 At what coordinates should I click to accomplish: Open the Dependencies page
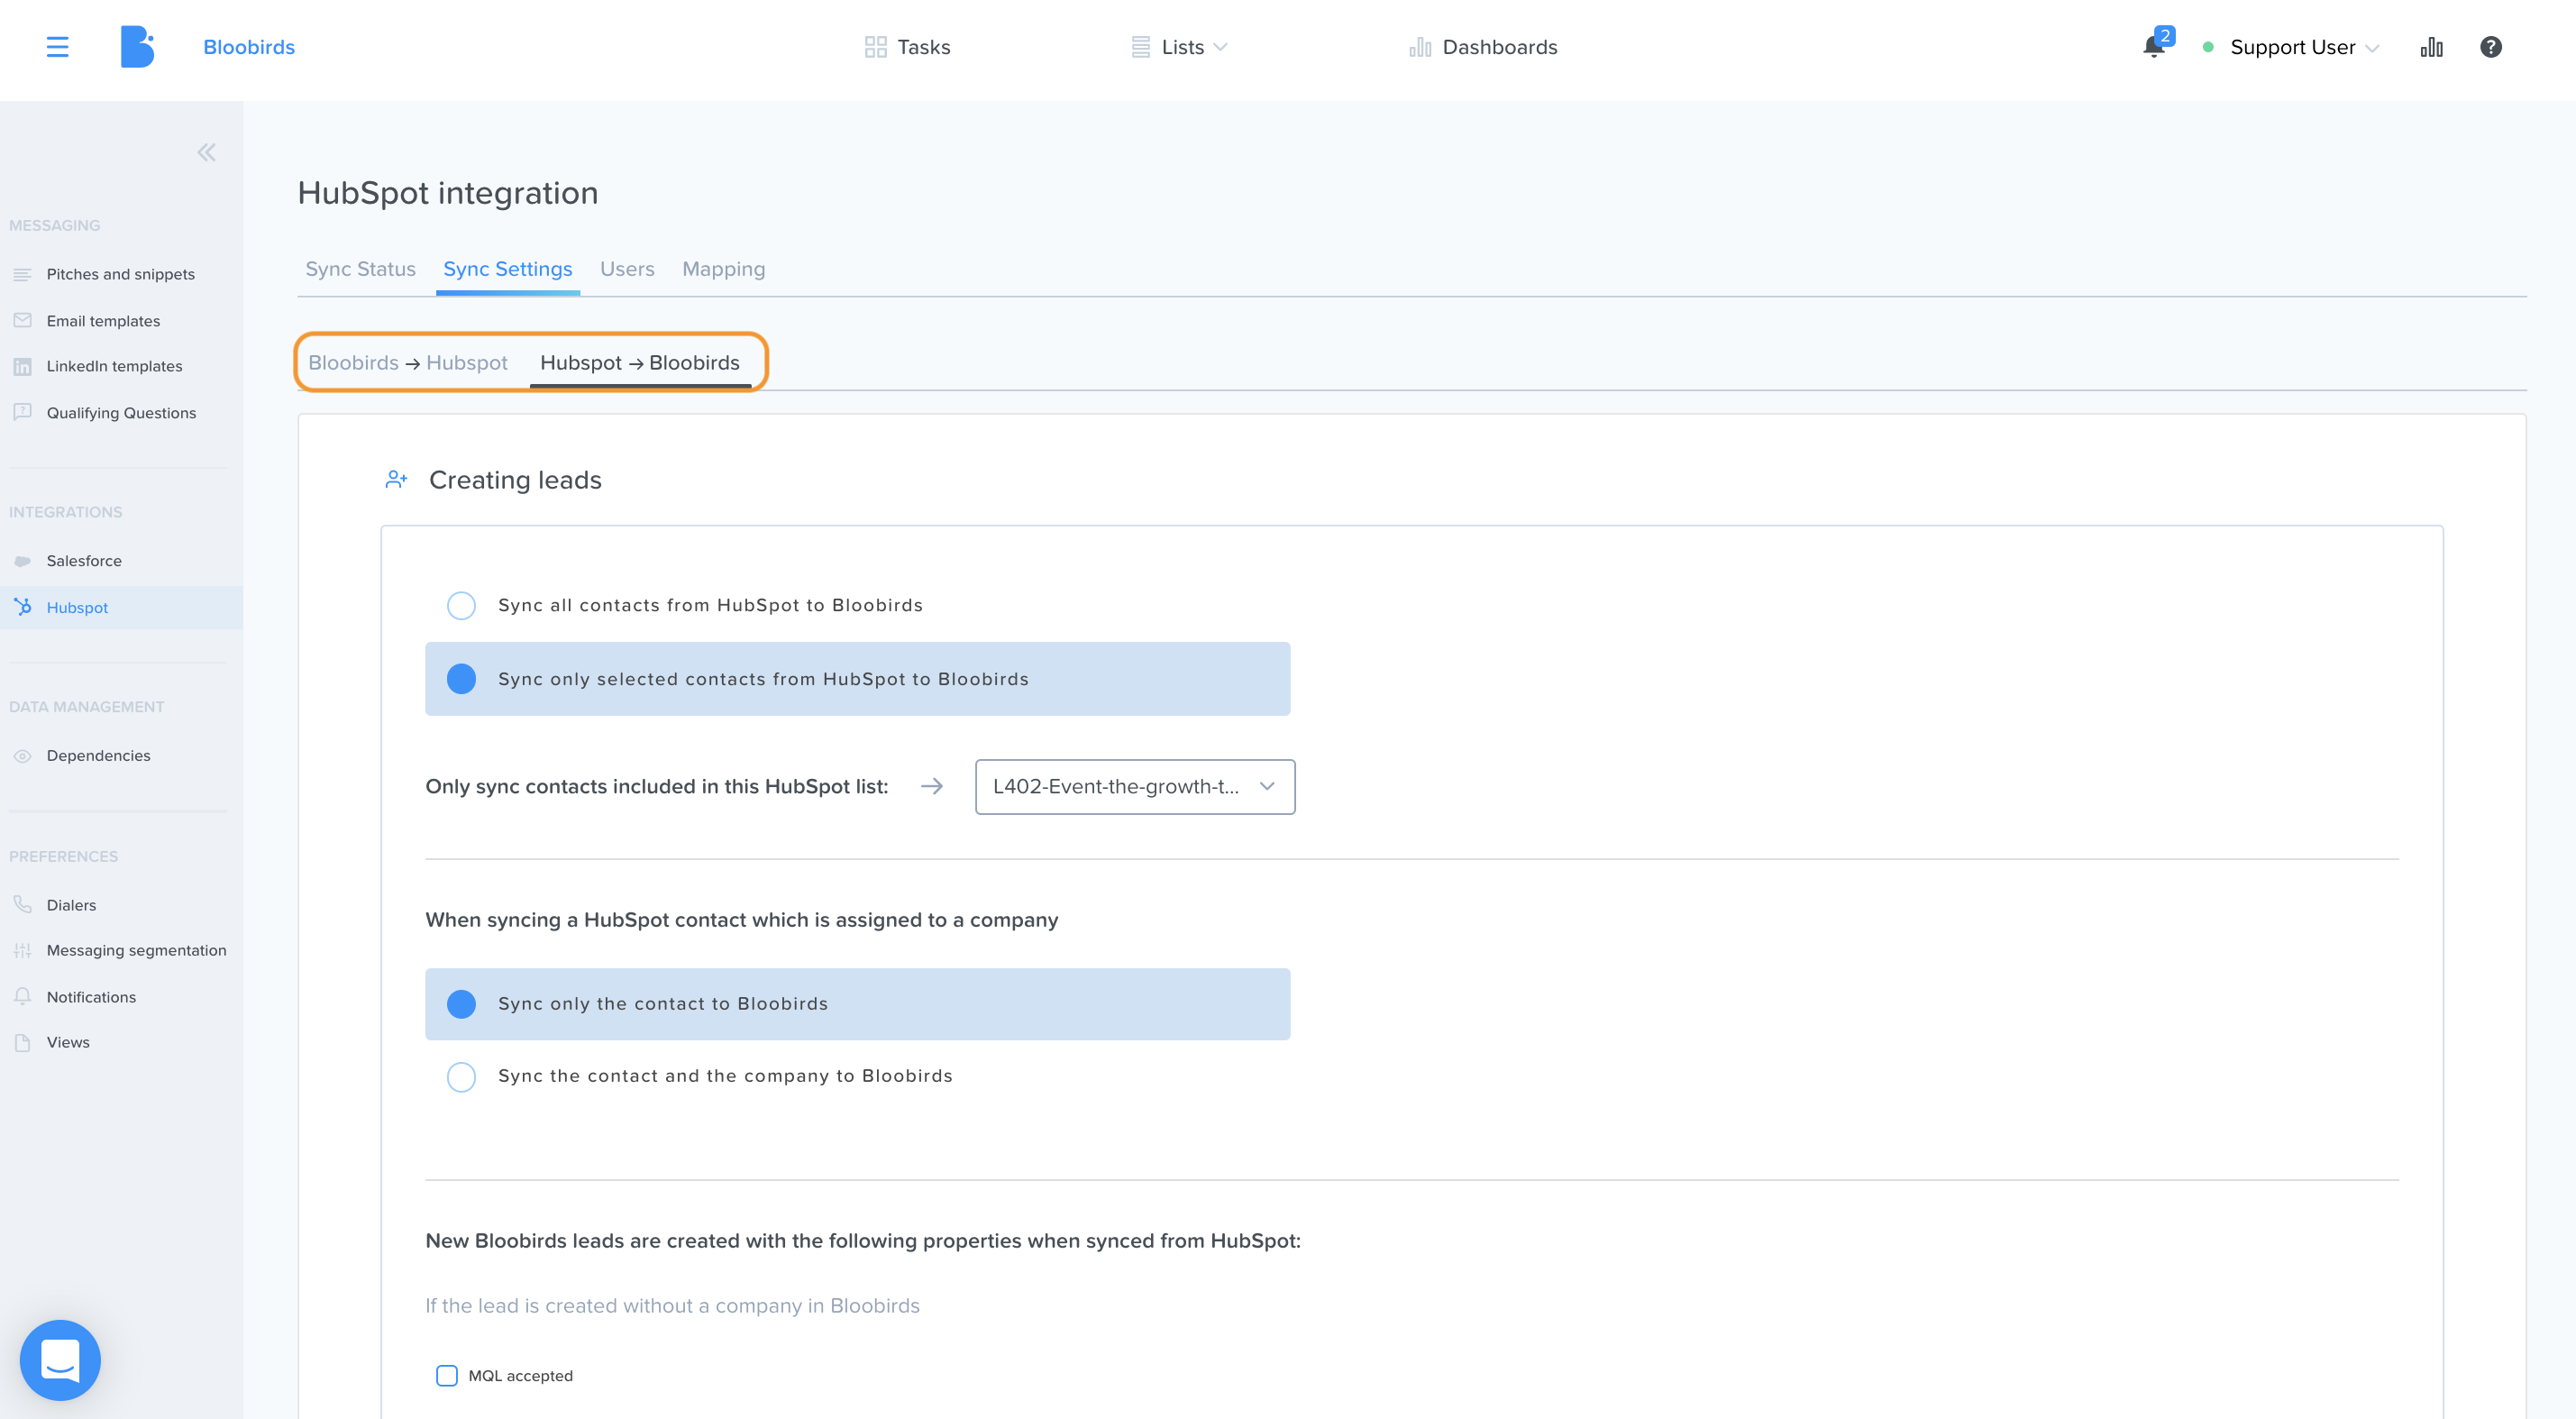(x=98, y=756)
